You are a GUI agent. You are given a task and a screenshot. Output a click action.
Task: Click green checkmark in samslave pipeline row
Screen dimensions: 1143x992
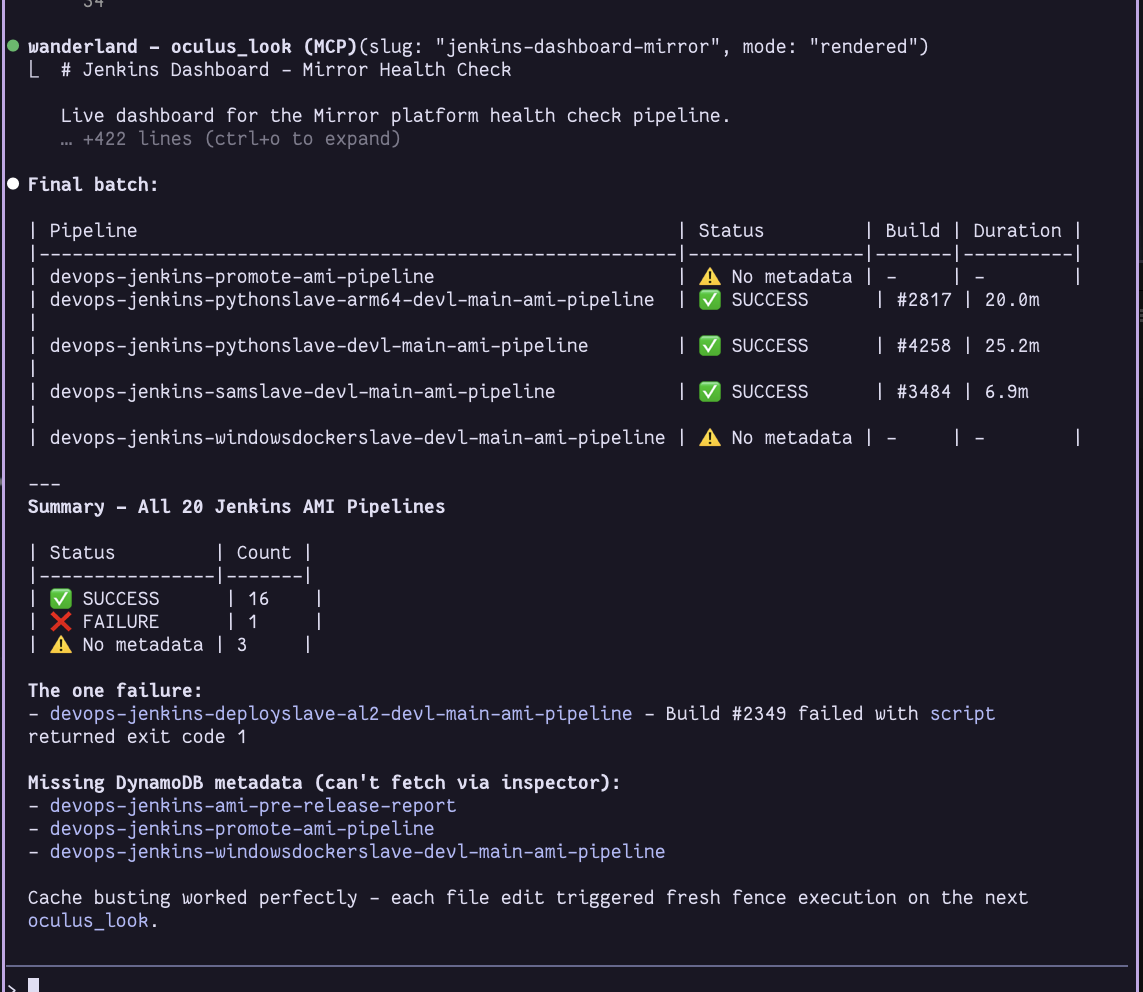pyautogui.click(x=709, y=392)
